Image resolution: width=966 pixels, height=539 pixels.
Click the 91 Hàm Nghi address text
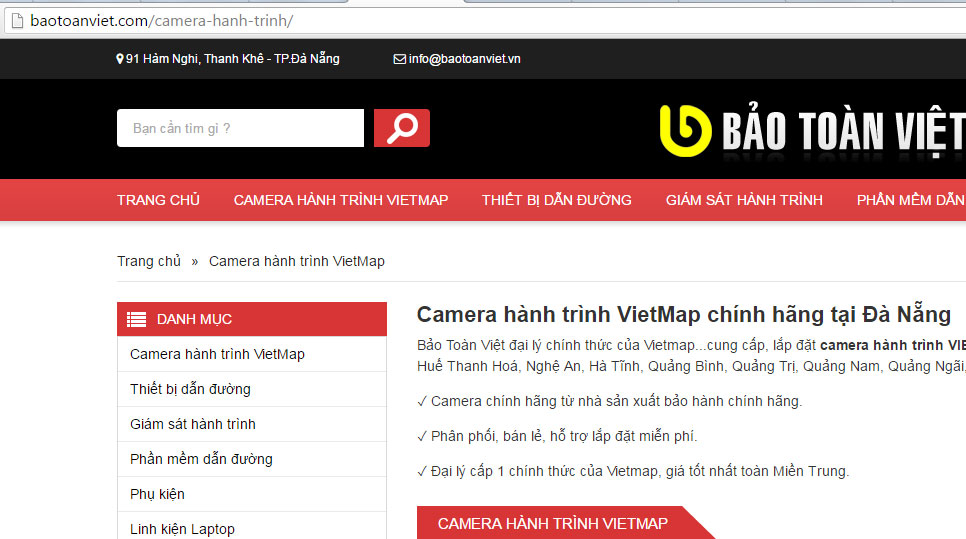[x=232, y=59]
